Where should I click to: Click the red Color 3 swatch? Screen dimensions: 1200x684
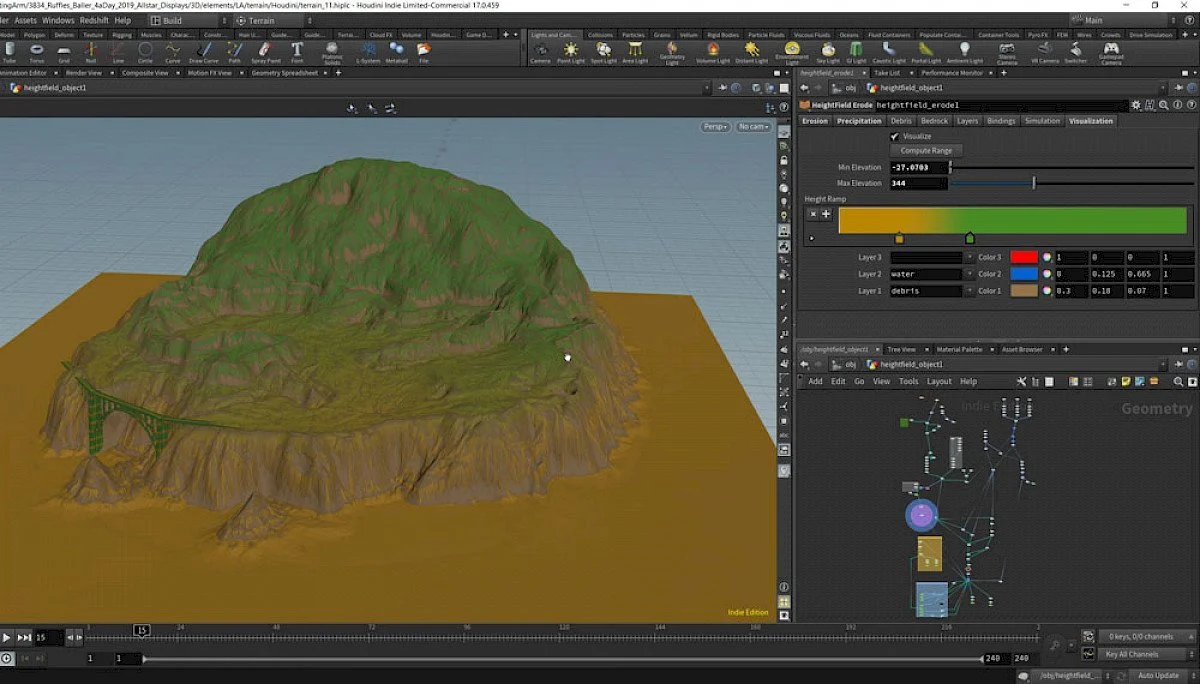[1023, 257]
